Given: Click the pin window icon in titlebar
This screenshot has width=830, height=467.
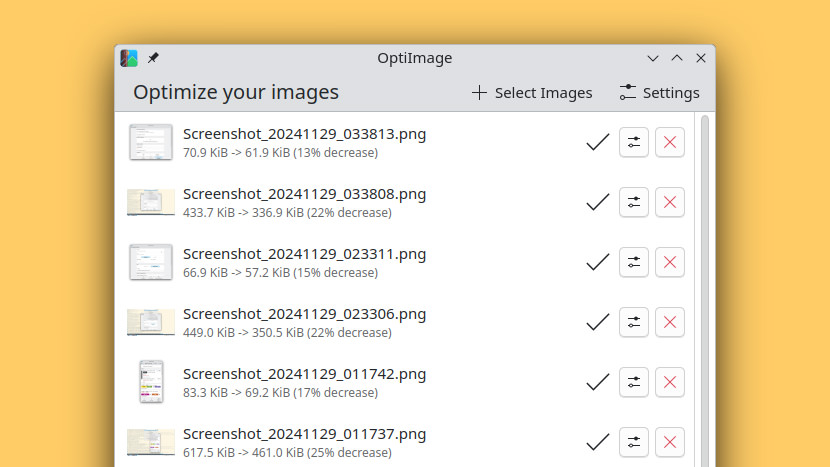Looking at the screenshot, I should [153, 58].
